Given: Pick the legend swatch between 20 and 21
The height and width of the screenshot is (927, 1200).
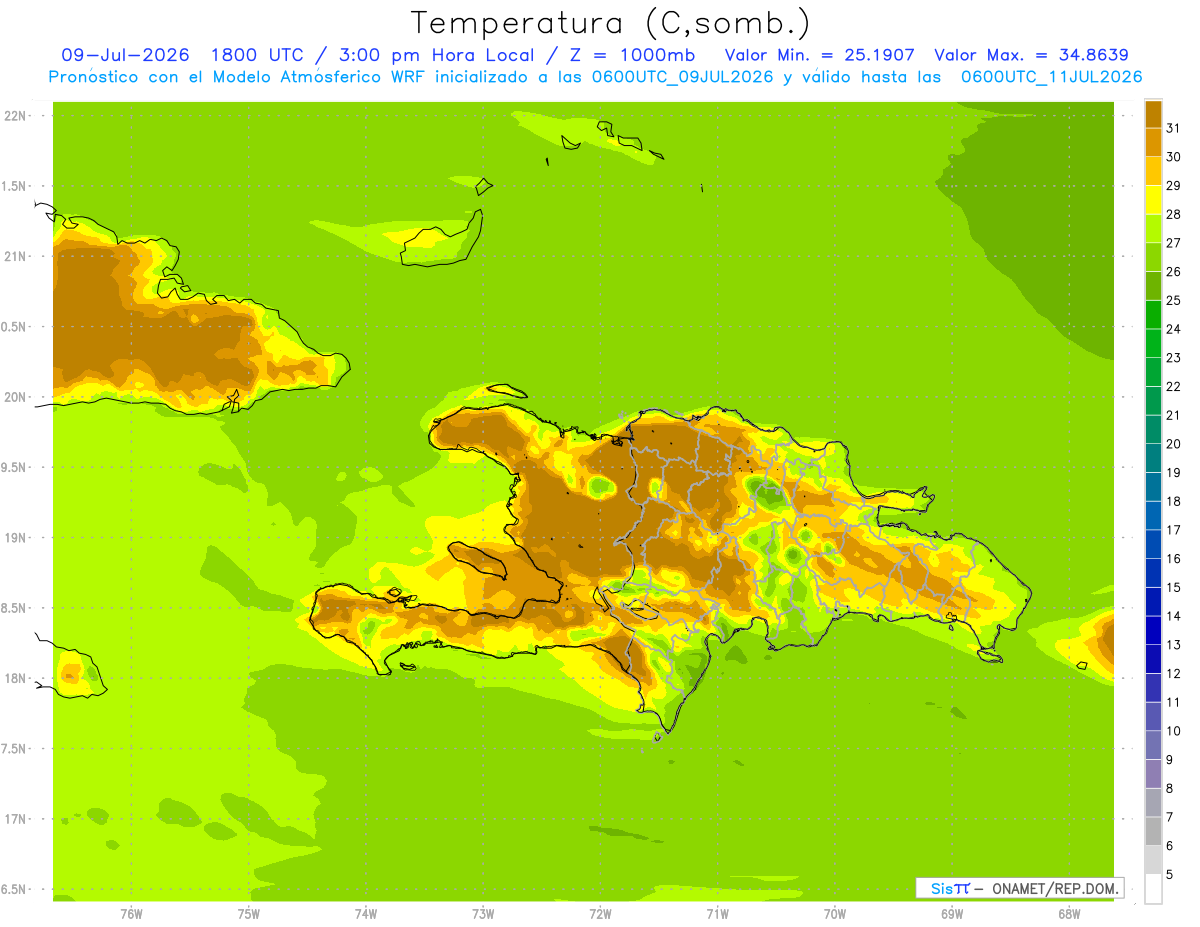Looking at the screenshot, I should coord(1153,429).
